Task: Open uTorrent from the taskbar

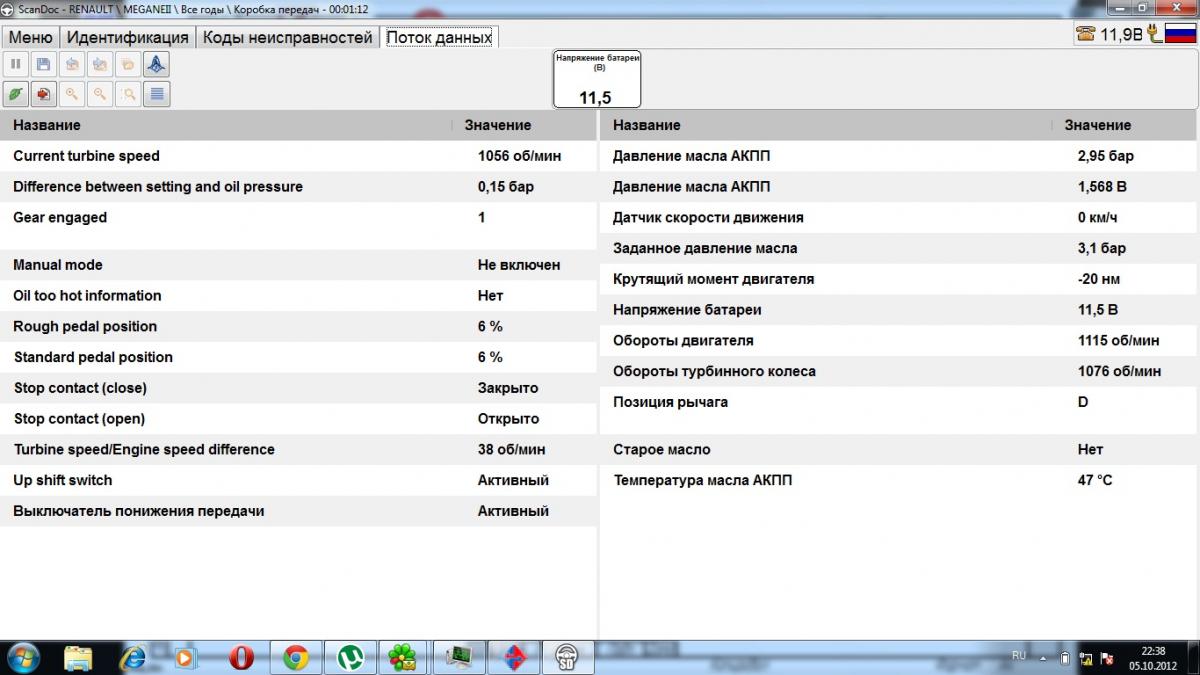Action: tap(350, 657)
